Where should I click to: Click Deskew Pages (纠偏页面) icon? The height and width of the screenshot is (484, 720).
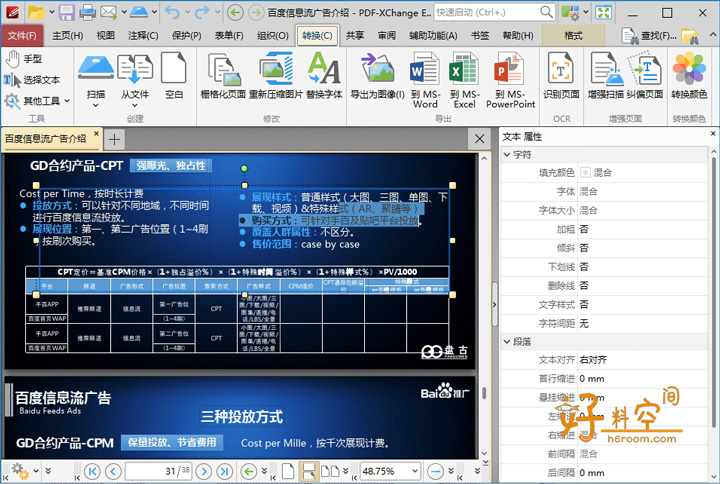click(645, 76)
